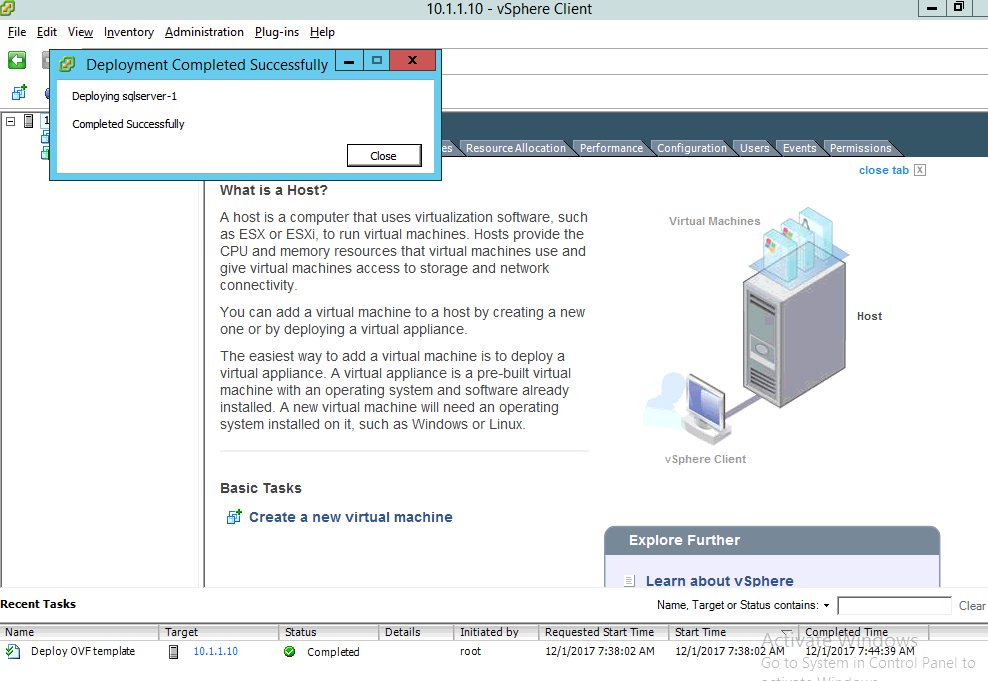Open the Inventory menu

click(x=129, y=32)
